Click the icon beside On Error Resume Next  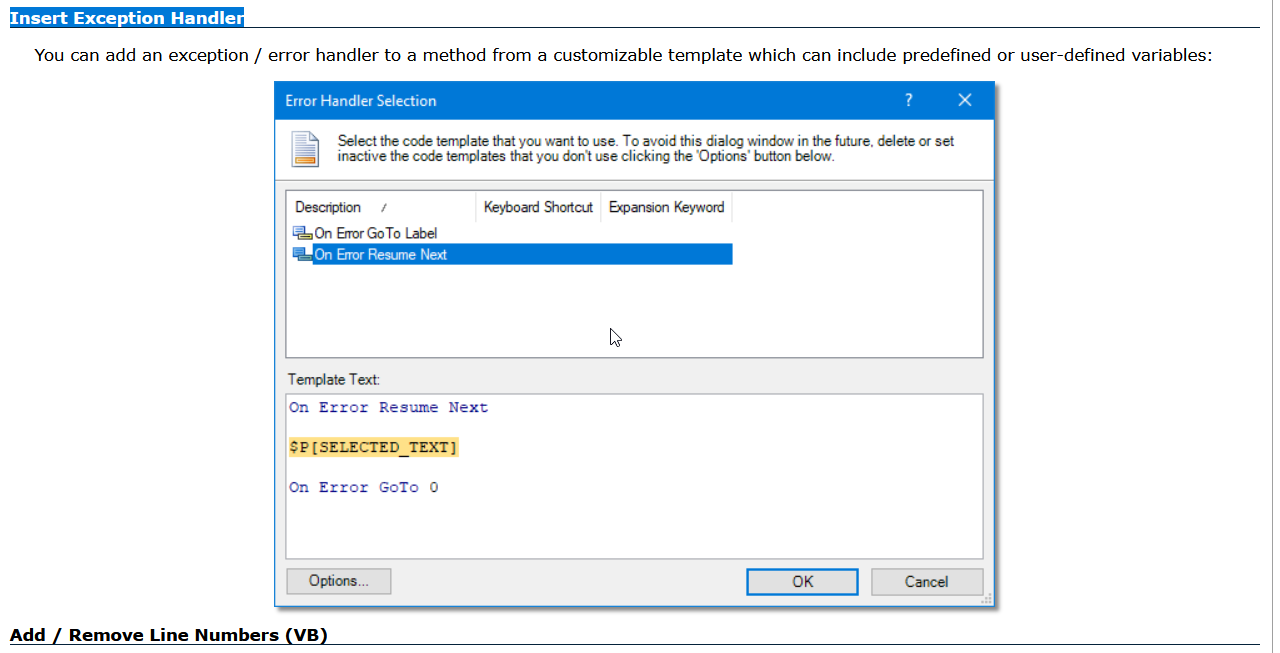click(302, 254)
